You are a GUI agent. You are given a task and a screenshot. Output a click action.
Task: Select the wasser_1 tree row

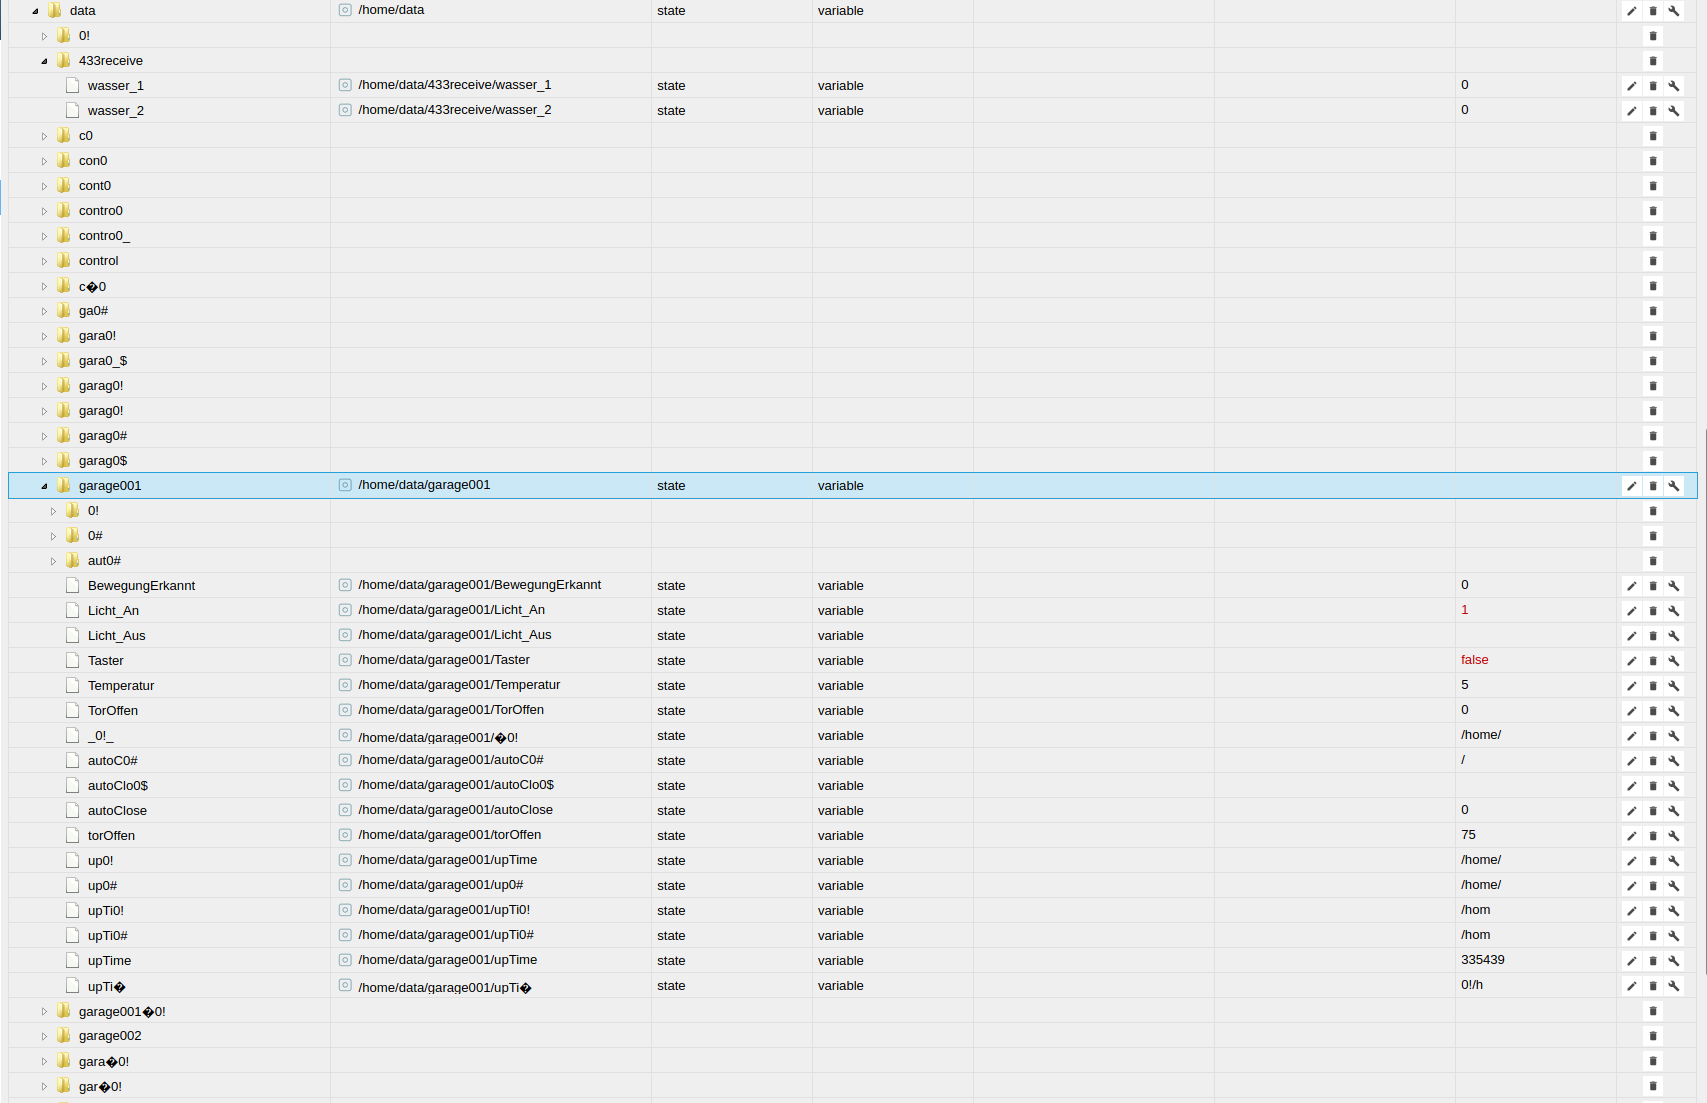click(x=853, y=85)
